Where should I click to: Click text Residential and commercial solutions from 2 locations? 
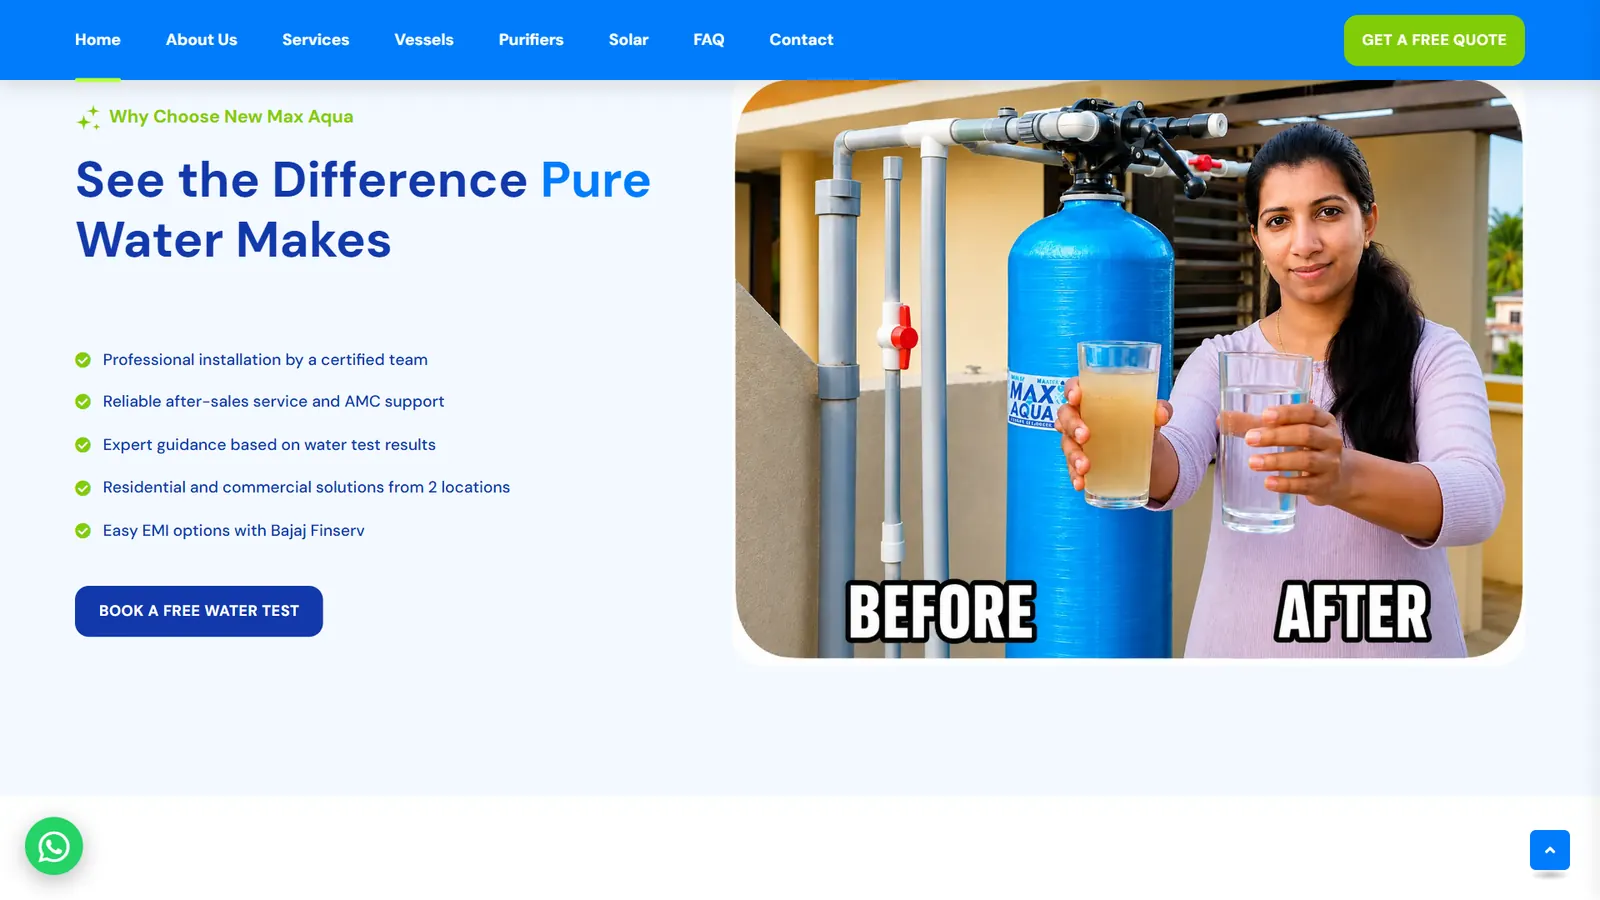click(306, 488)
